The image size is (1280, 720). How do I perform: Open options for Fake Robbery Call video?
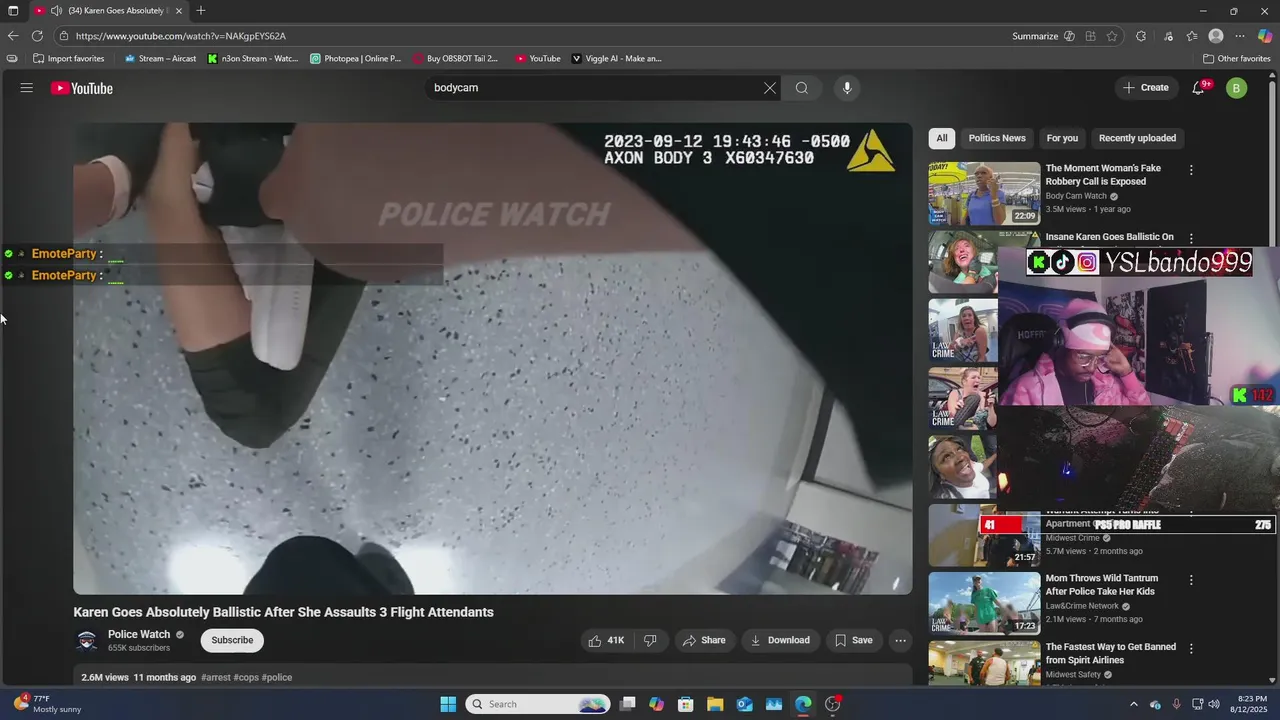pos(1191,170)
